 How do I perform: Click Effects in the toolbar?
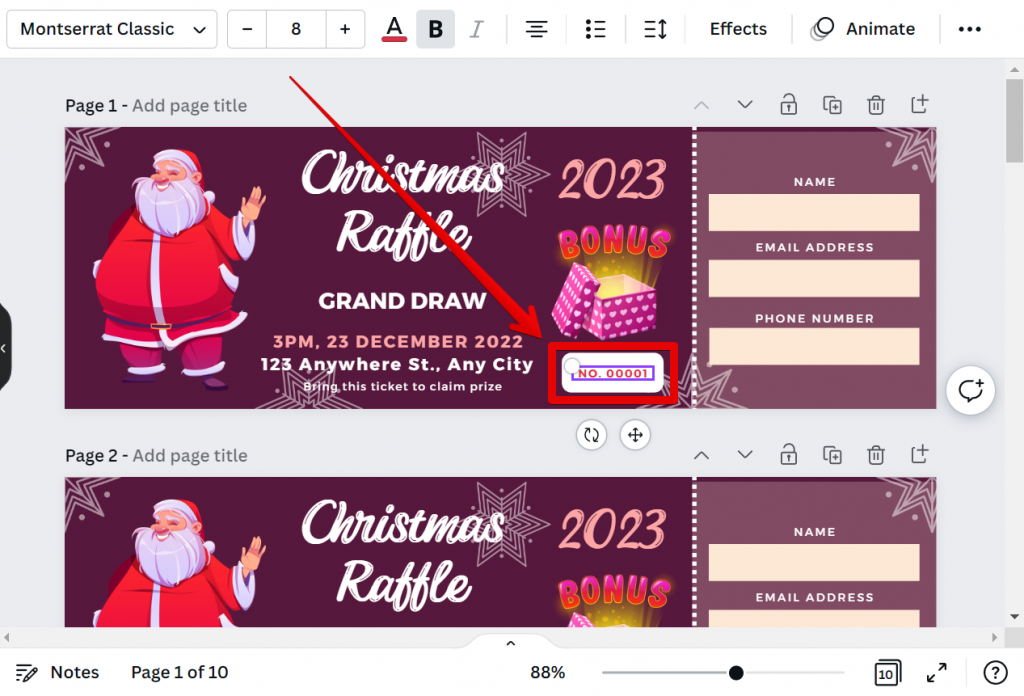pyautogui.click(x=737, y=29)
